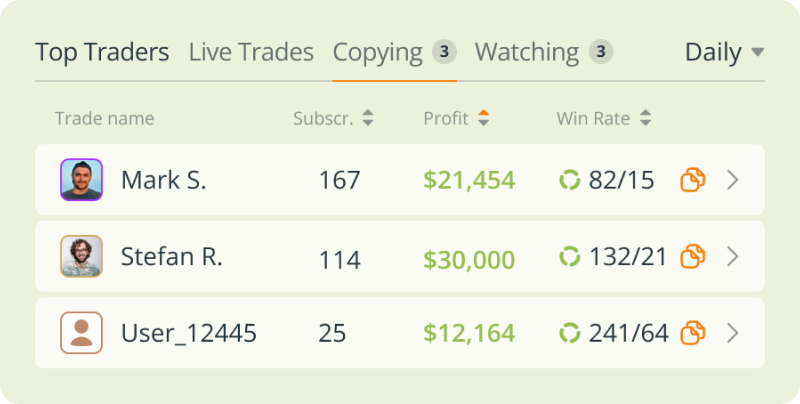800x404 pixels.
Task: Switch to the Top Traders tab
Action: pyautogui.click(x=102, y=53)
